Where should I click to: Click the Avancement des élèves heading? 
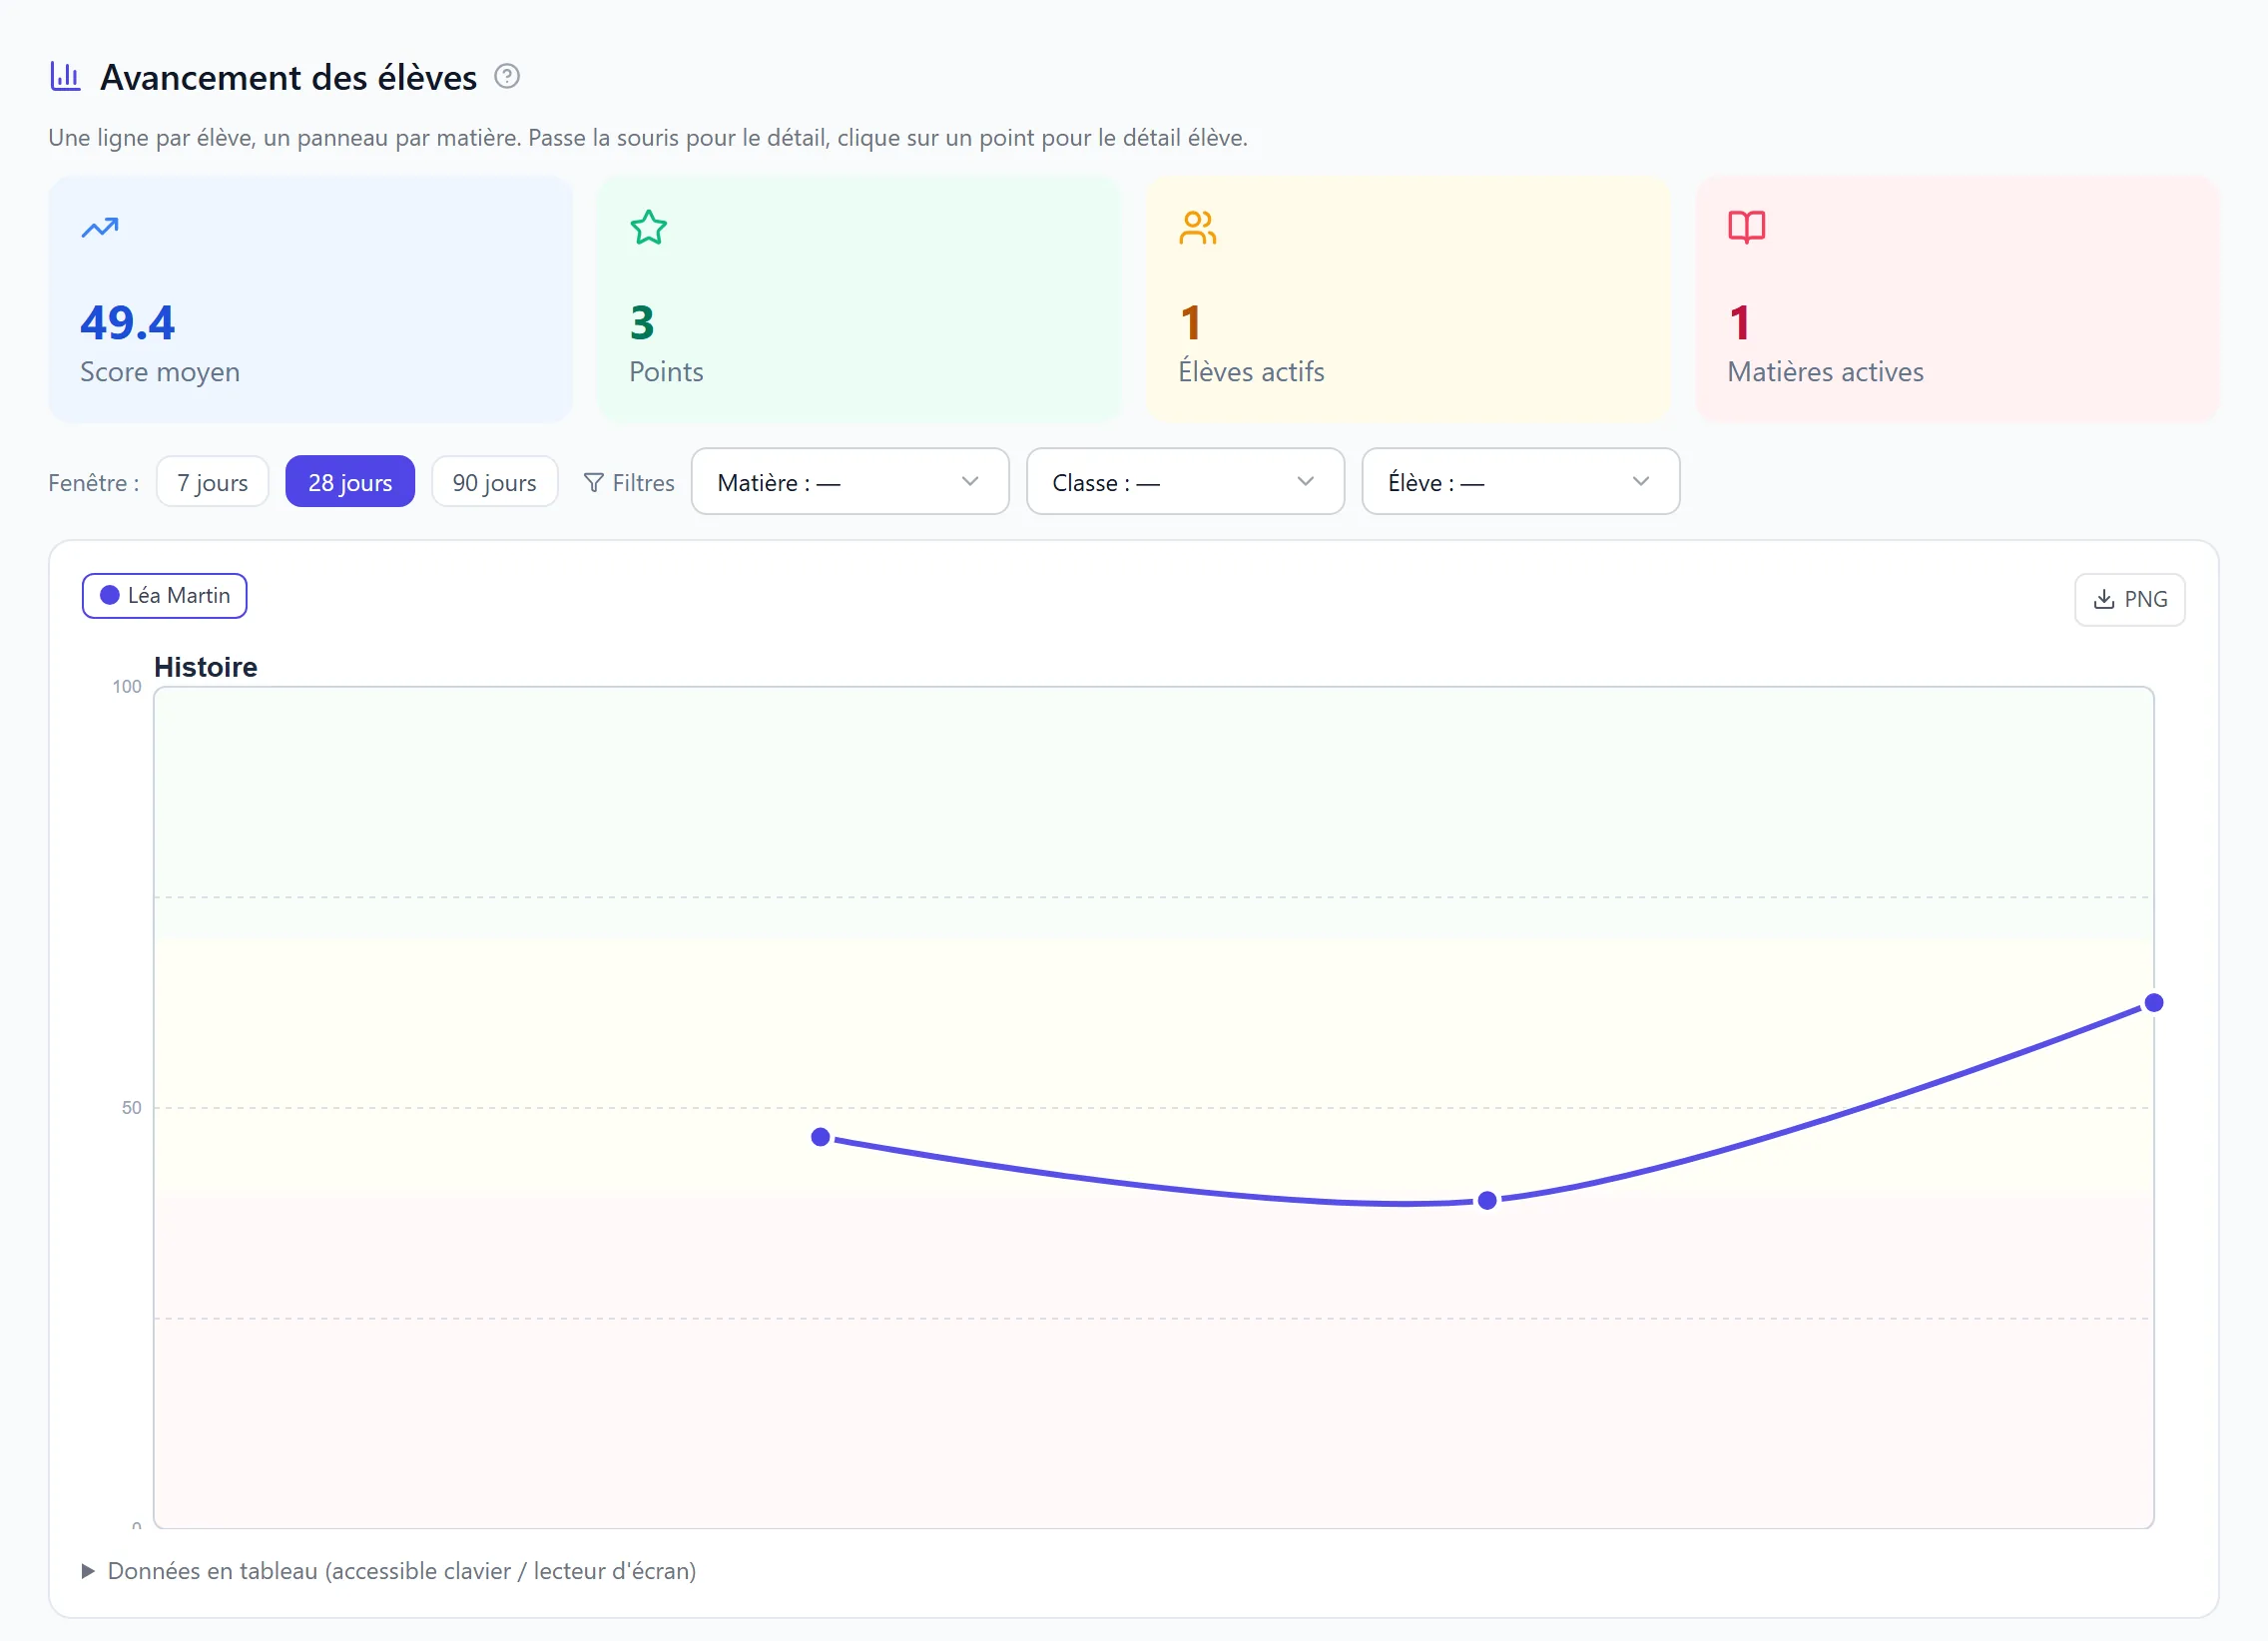tap(288, 77)
